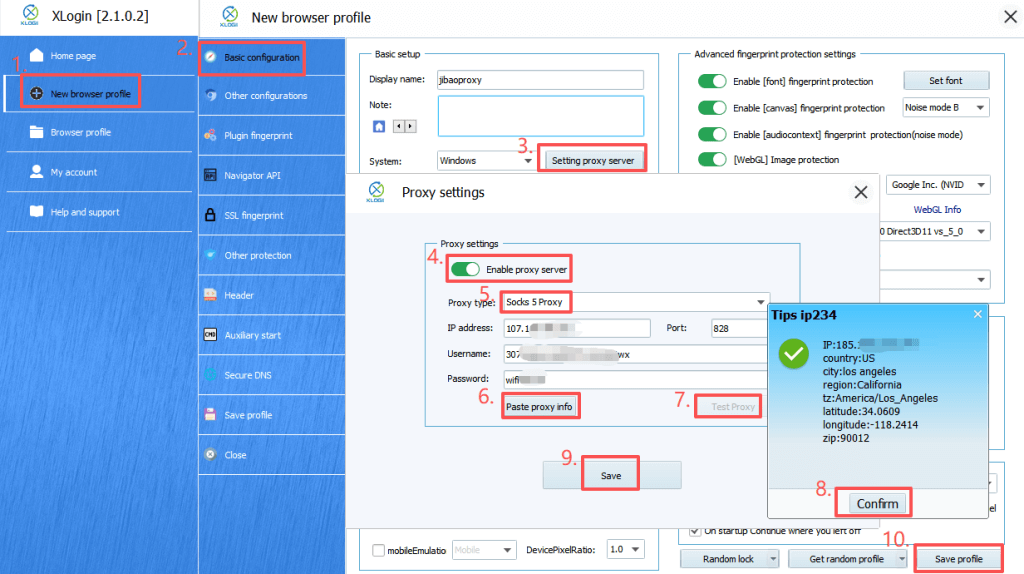Click the Browser profile folder icon

pyautogui.click(x=37, y=132)
